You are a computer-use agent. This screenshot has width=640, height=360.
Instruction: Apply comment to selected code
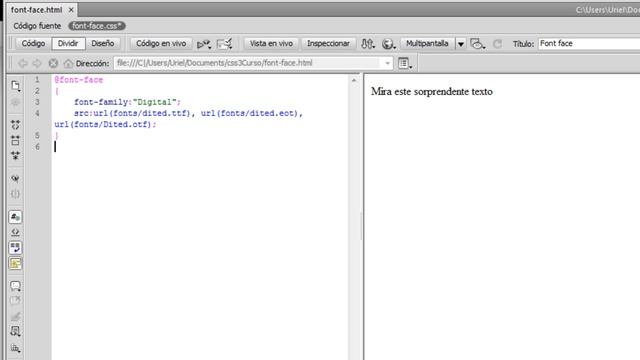pos(16,286)
